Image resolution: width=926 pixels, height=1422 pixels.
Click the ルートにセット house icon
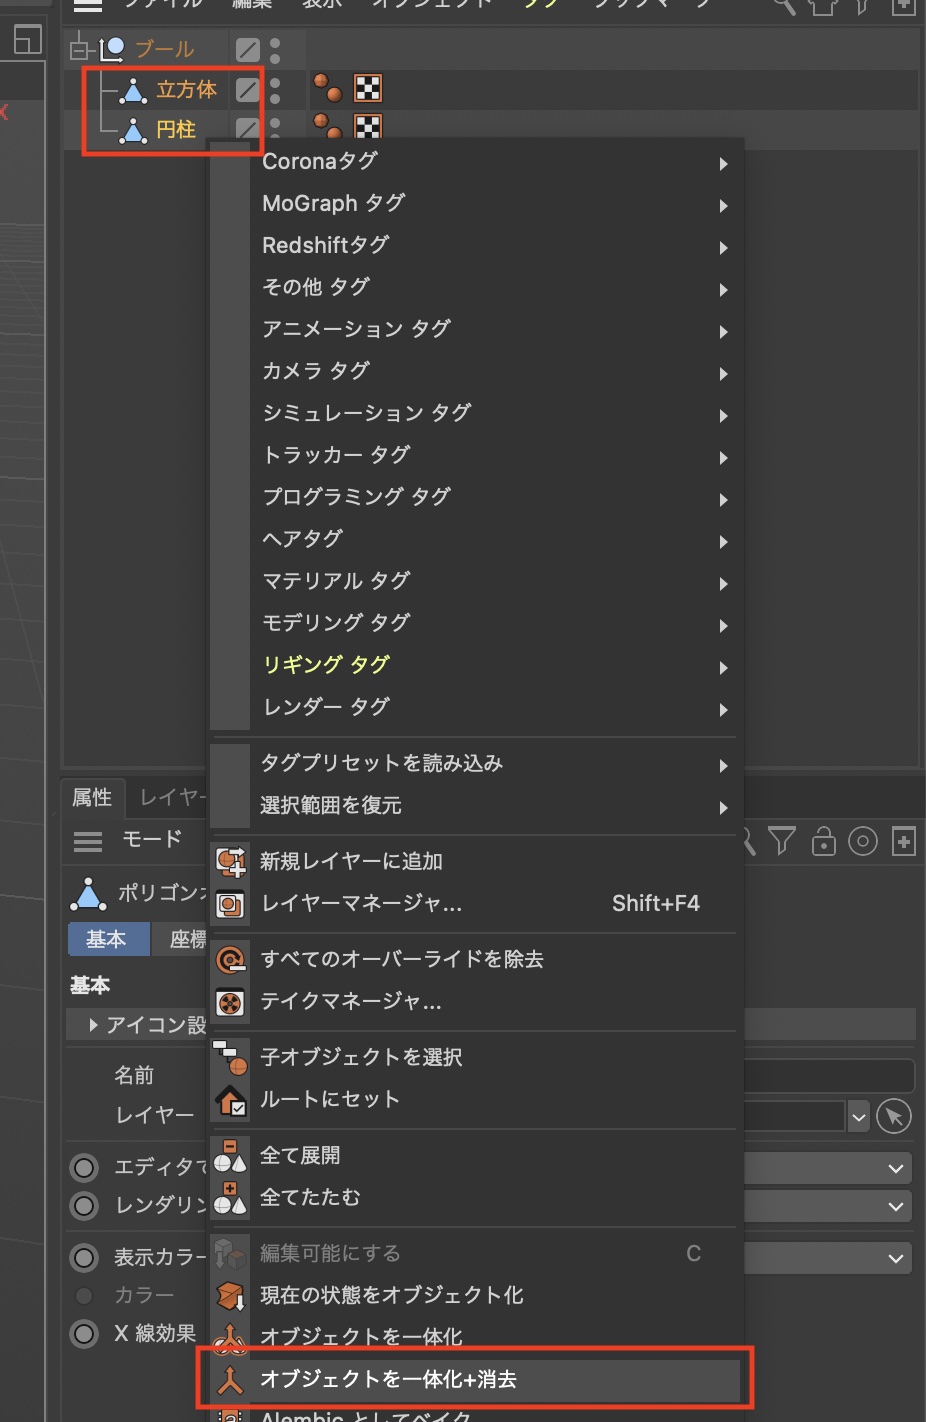click(231, 1100)
